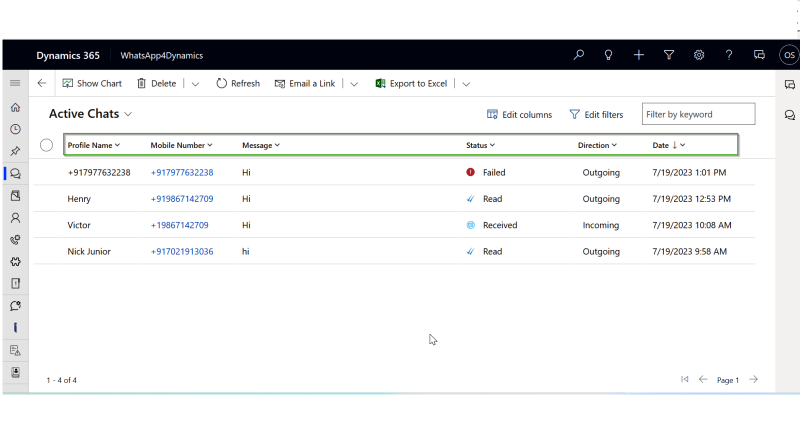Image resolution: width=800 pixels, height=423 pixels.
Task: Click the Edit columns button
Action: pyautogui.click(x=519, y=115)
